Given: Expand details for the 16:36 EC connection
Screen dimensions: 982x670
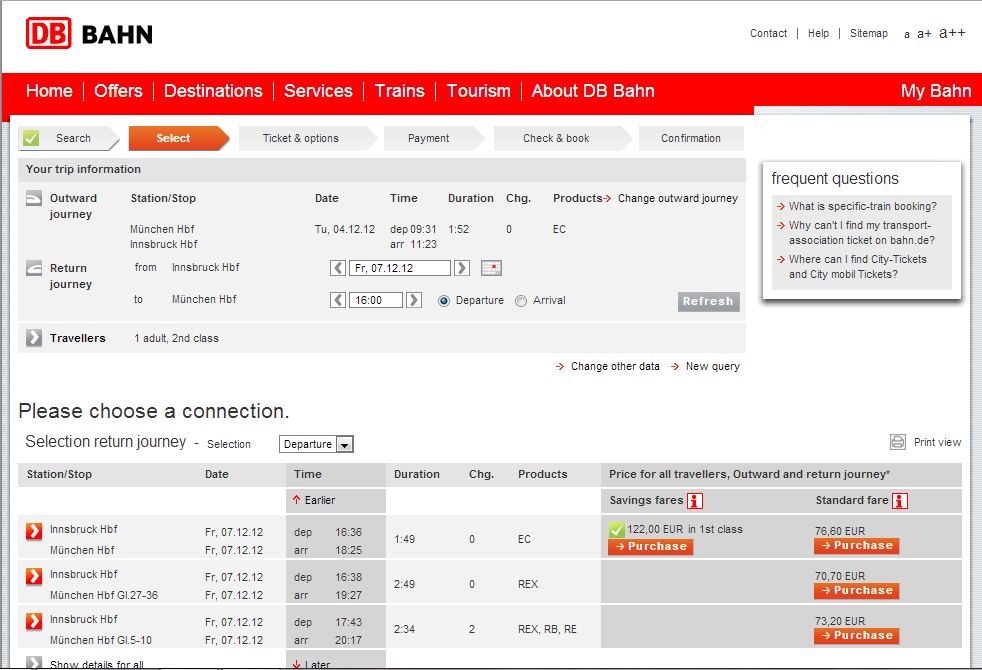Looking at the screenshot, I should pyautogui.click(x=34, y=531).
